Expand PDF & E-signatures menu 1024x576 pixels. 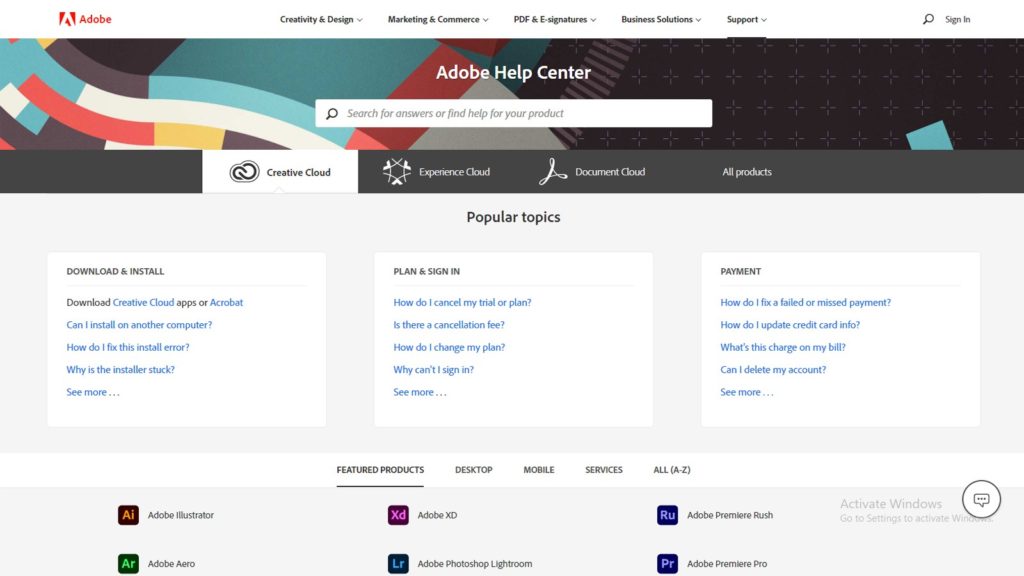pyautogui.click(x=554, y=20)
